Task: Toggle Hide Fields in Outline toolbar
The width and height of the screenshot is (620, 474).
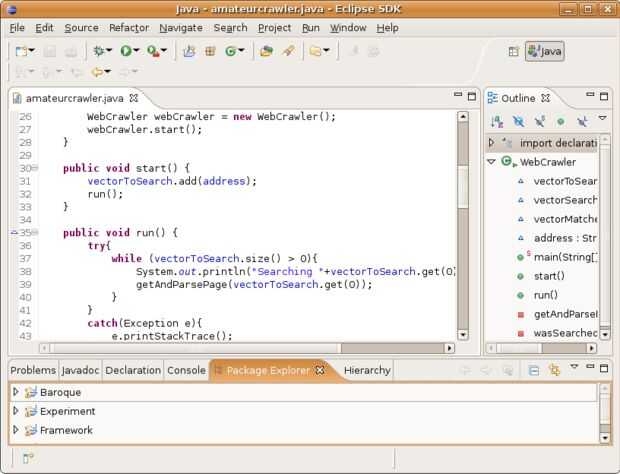Action: (518, 121)
